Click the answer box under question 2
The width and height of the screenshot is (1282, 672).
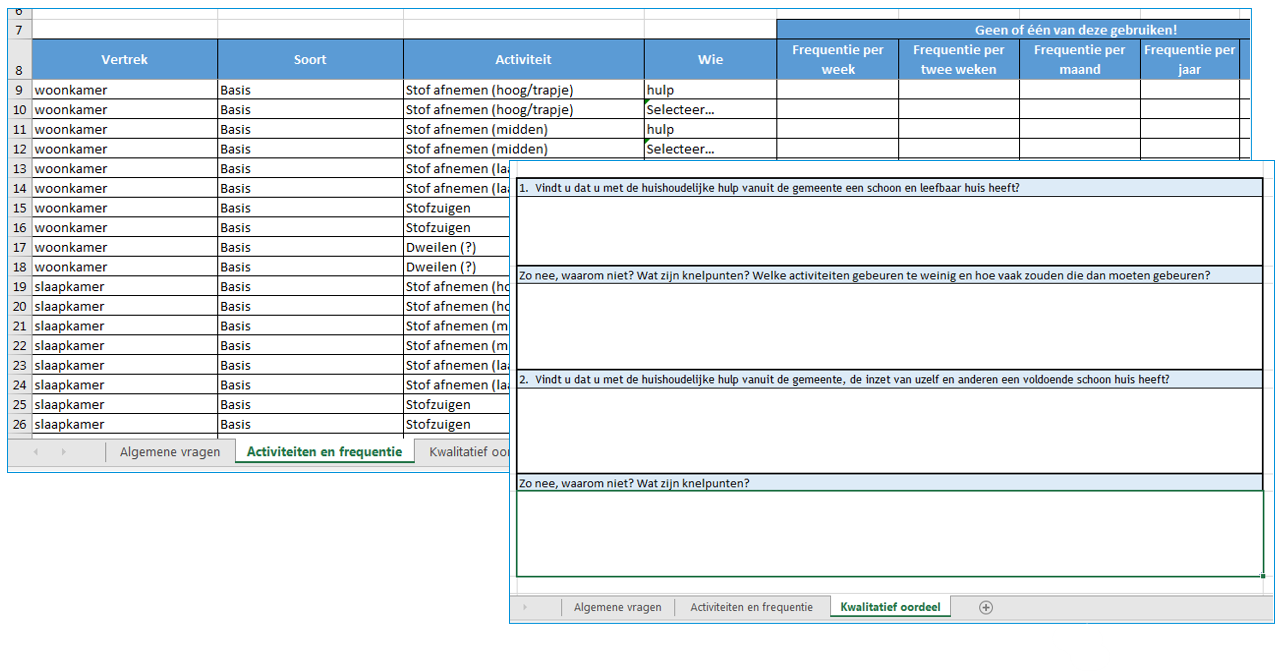(x=889, y=430)
